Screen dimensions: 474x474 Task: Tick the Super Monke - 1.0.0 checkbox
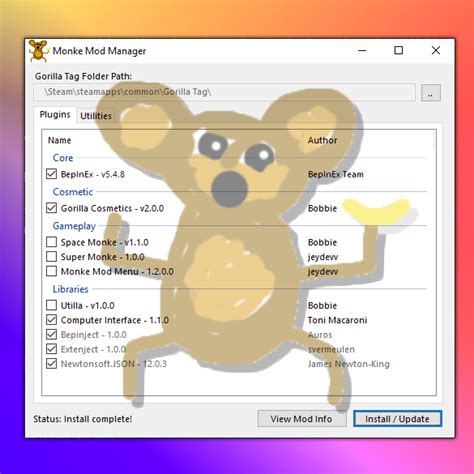tap(51, 256)
